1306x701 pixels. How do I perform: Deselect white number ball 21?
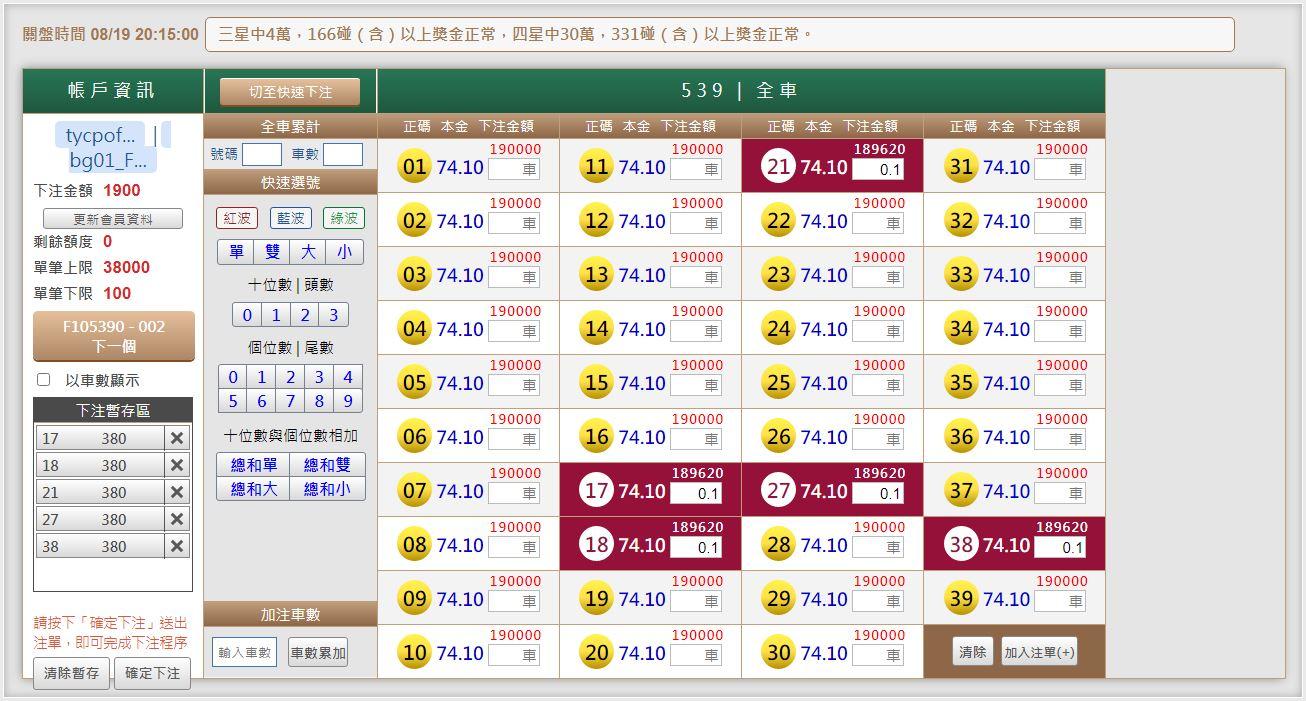778,167
